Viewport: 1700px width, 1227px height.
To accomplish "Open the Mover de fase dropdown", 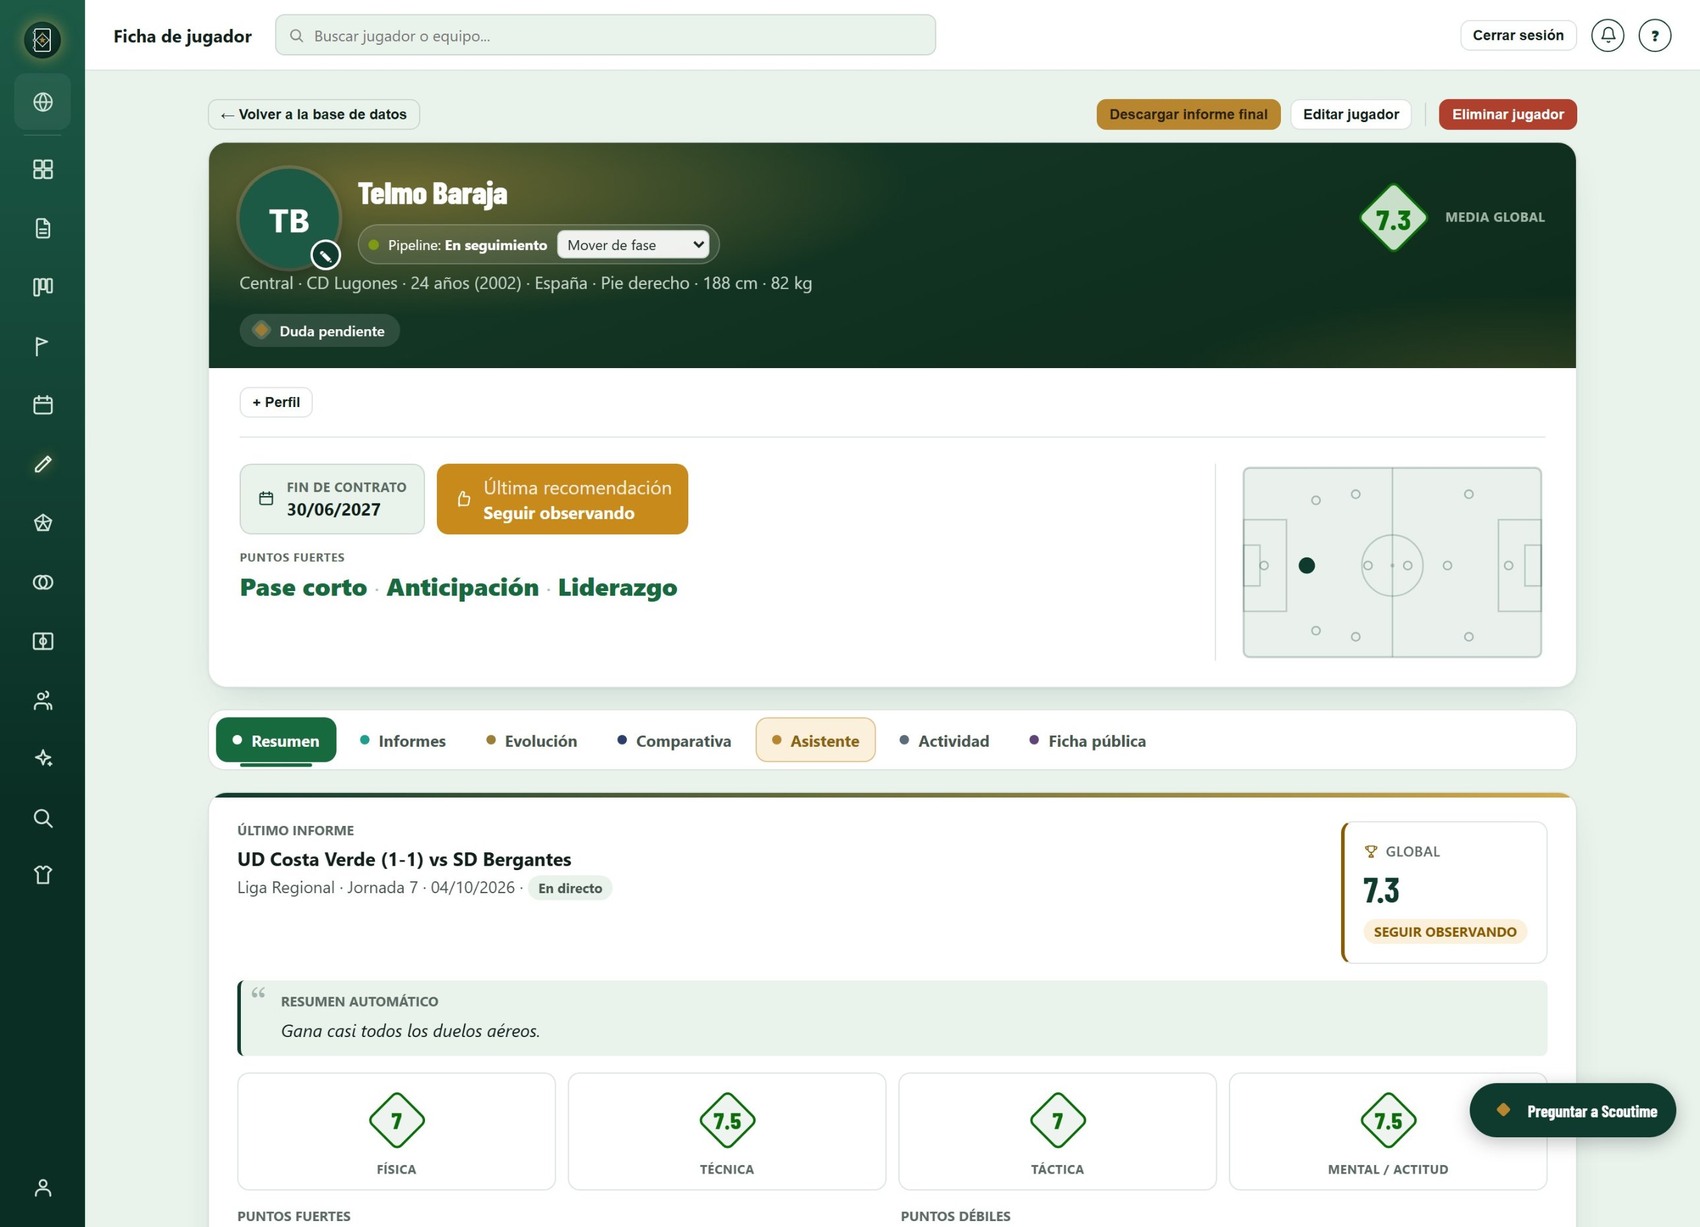I will pos(633,245).
